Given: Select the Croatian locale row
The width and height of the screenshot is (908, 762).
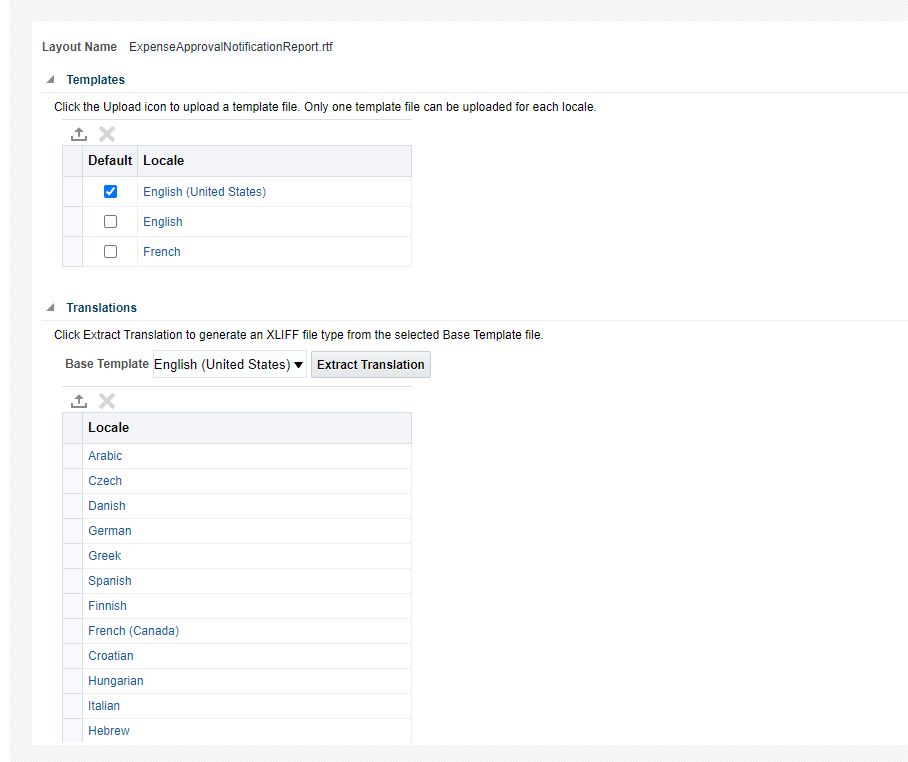Looking at the screenshot, I should tap(110, 655).
